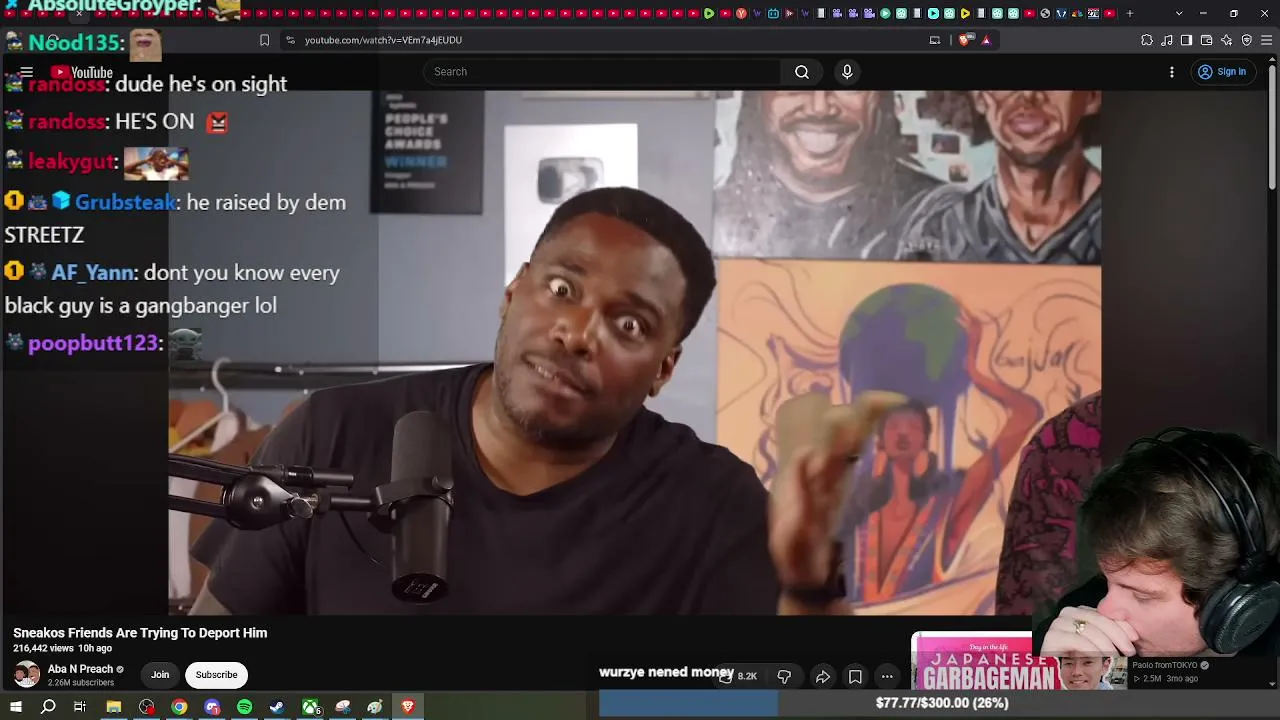Subscribe to Aba N Preach
Viewport: 1280px width, 720px height.
pos(216,675)
